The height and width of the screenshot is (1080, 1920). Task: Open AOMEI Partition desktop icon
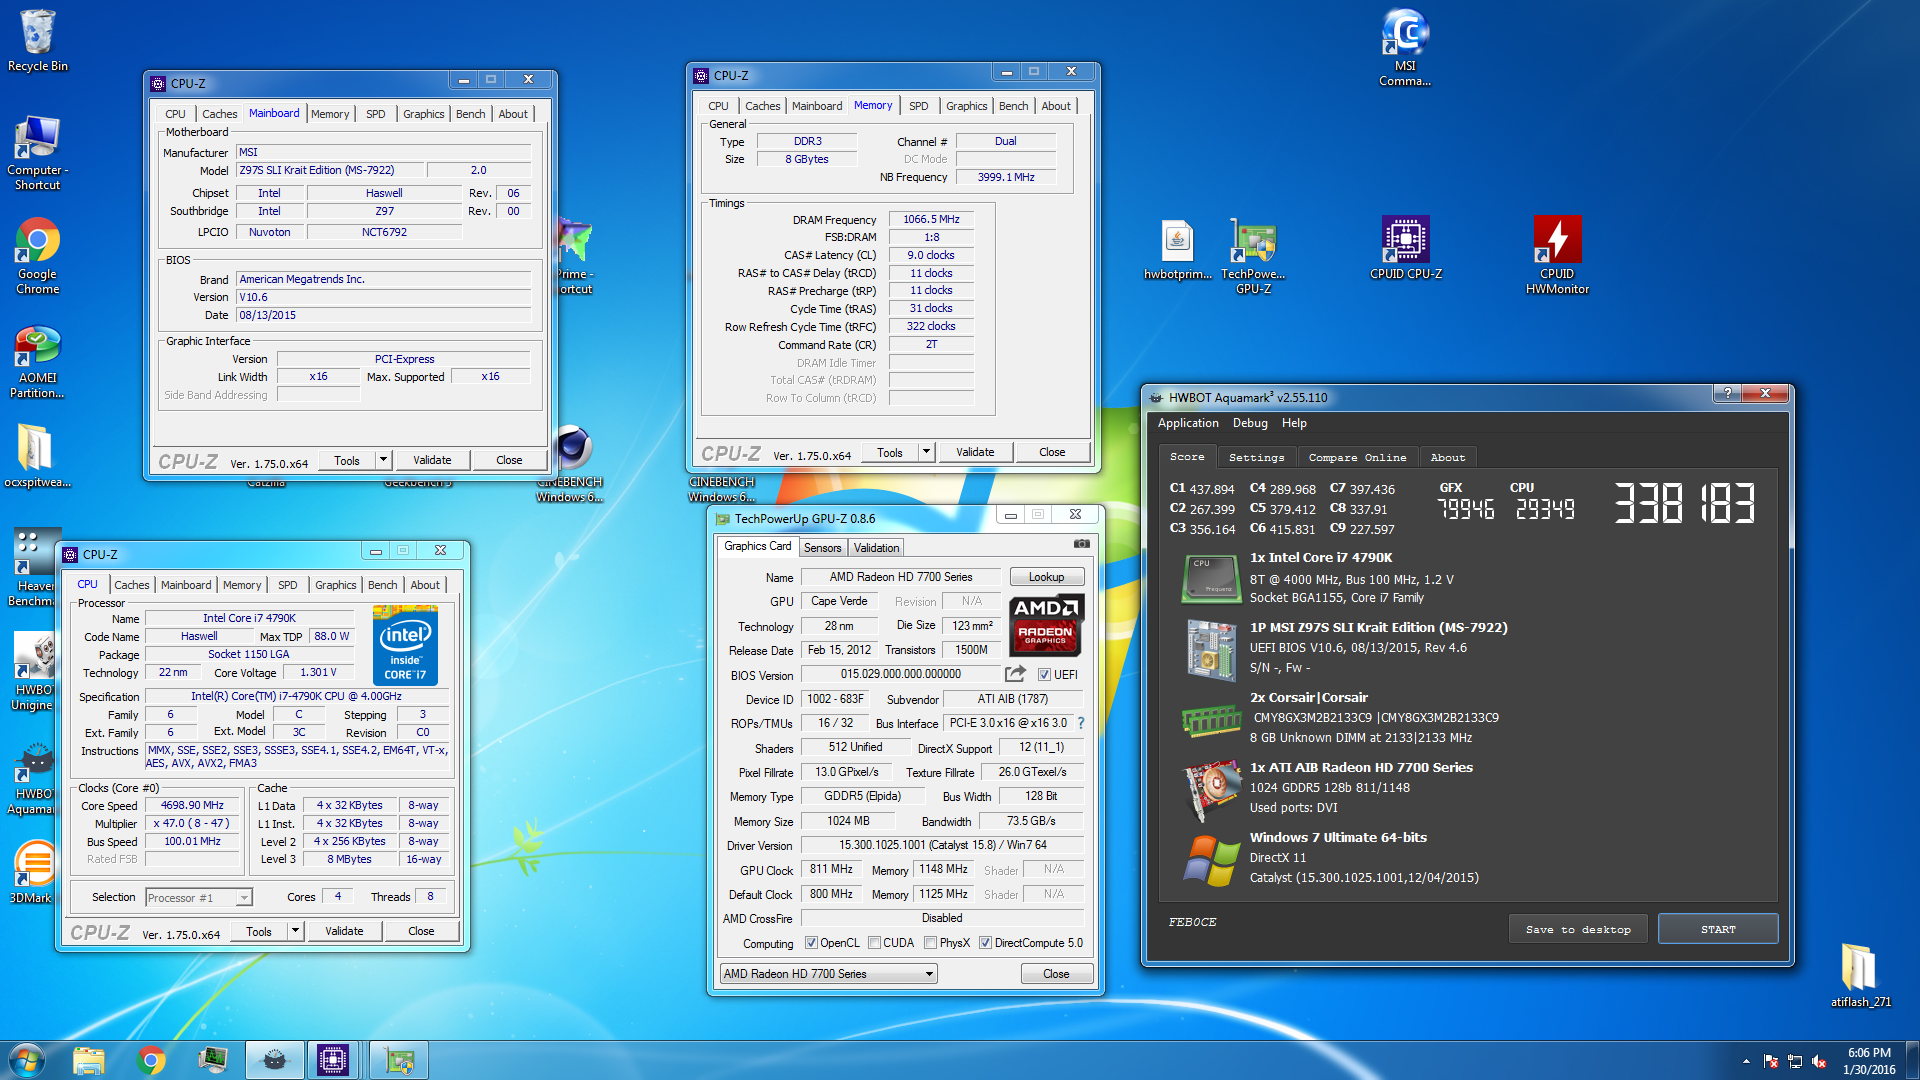click(38, 362)
